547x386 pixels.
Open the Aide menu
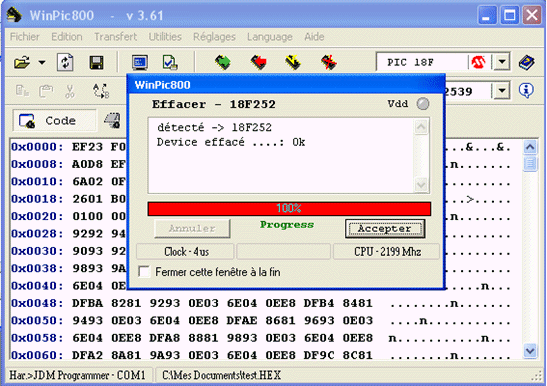tap(314, 37)
